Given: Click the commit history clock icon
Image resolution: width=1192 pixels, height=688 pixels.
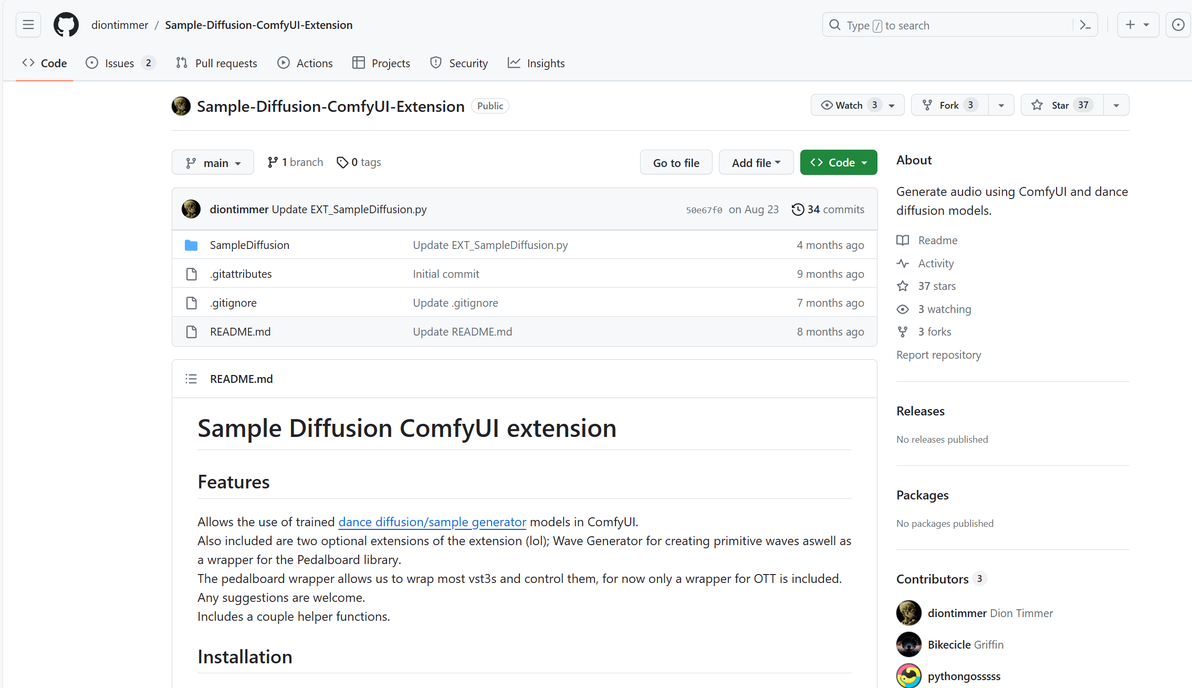Looking at the screenshot, I should 797,210.
